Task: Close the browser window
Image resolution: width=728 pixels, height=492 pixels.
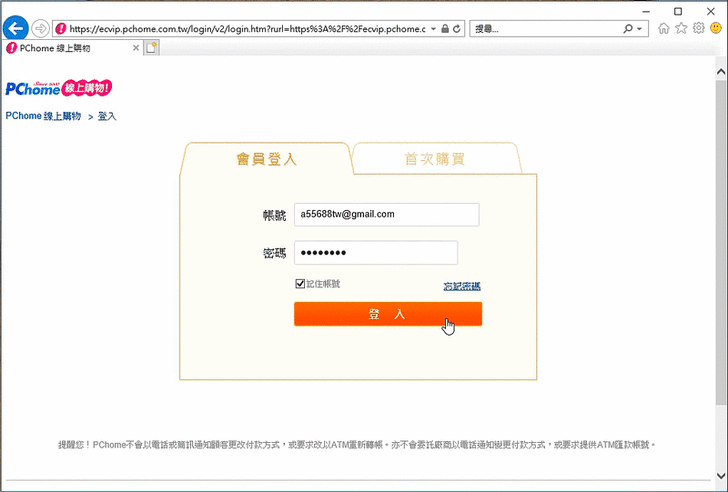Action: (711, 11)
